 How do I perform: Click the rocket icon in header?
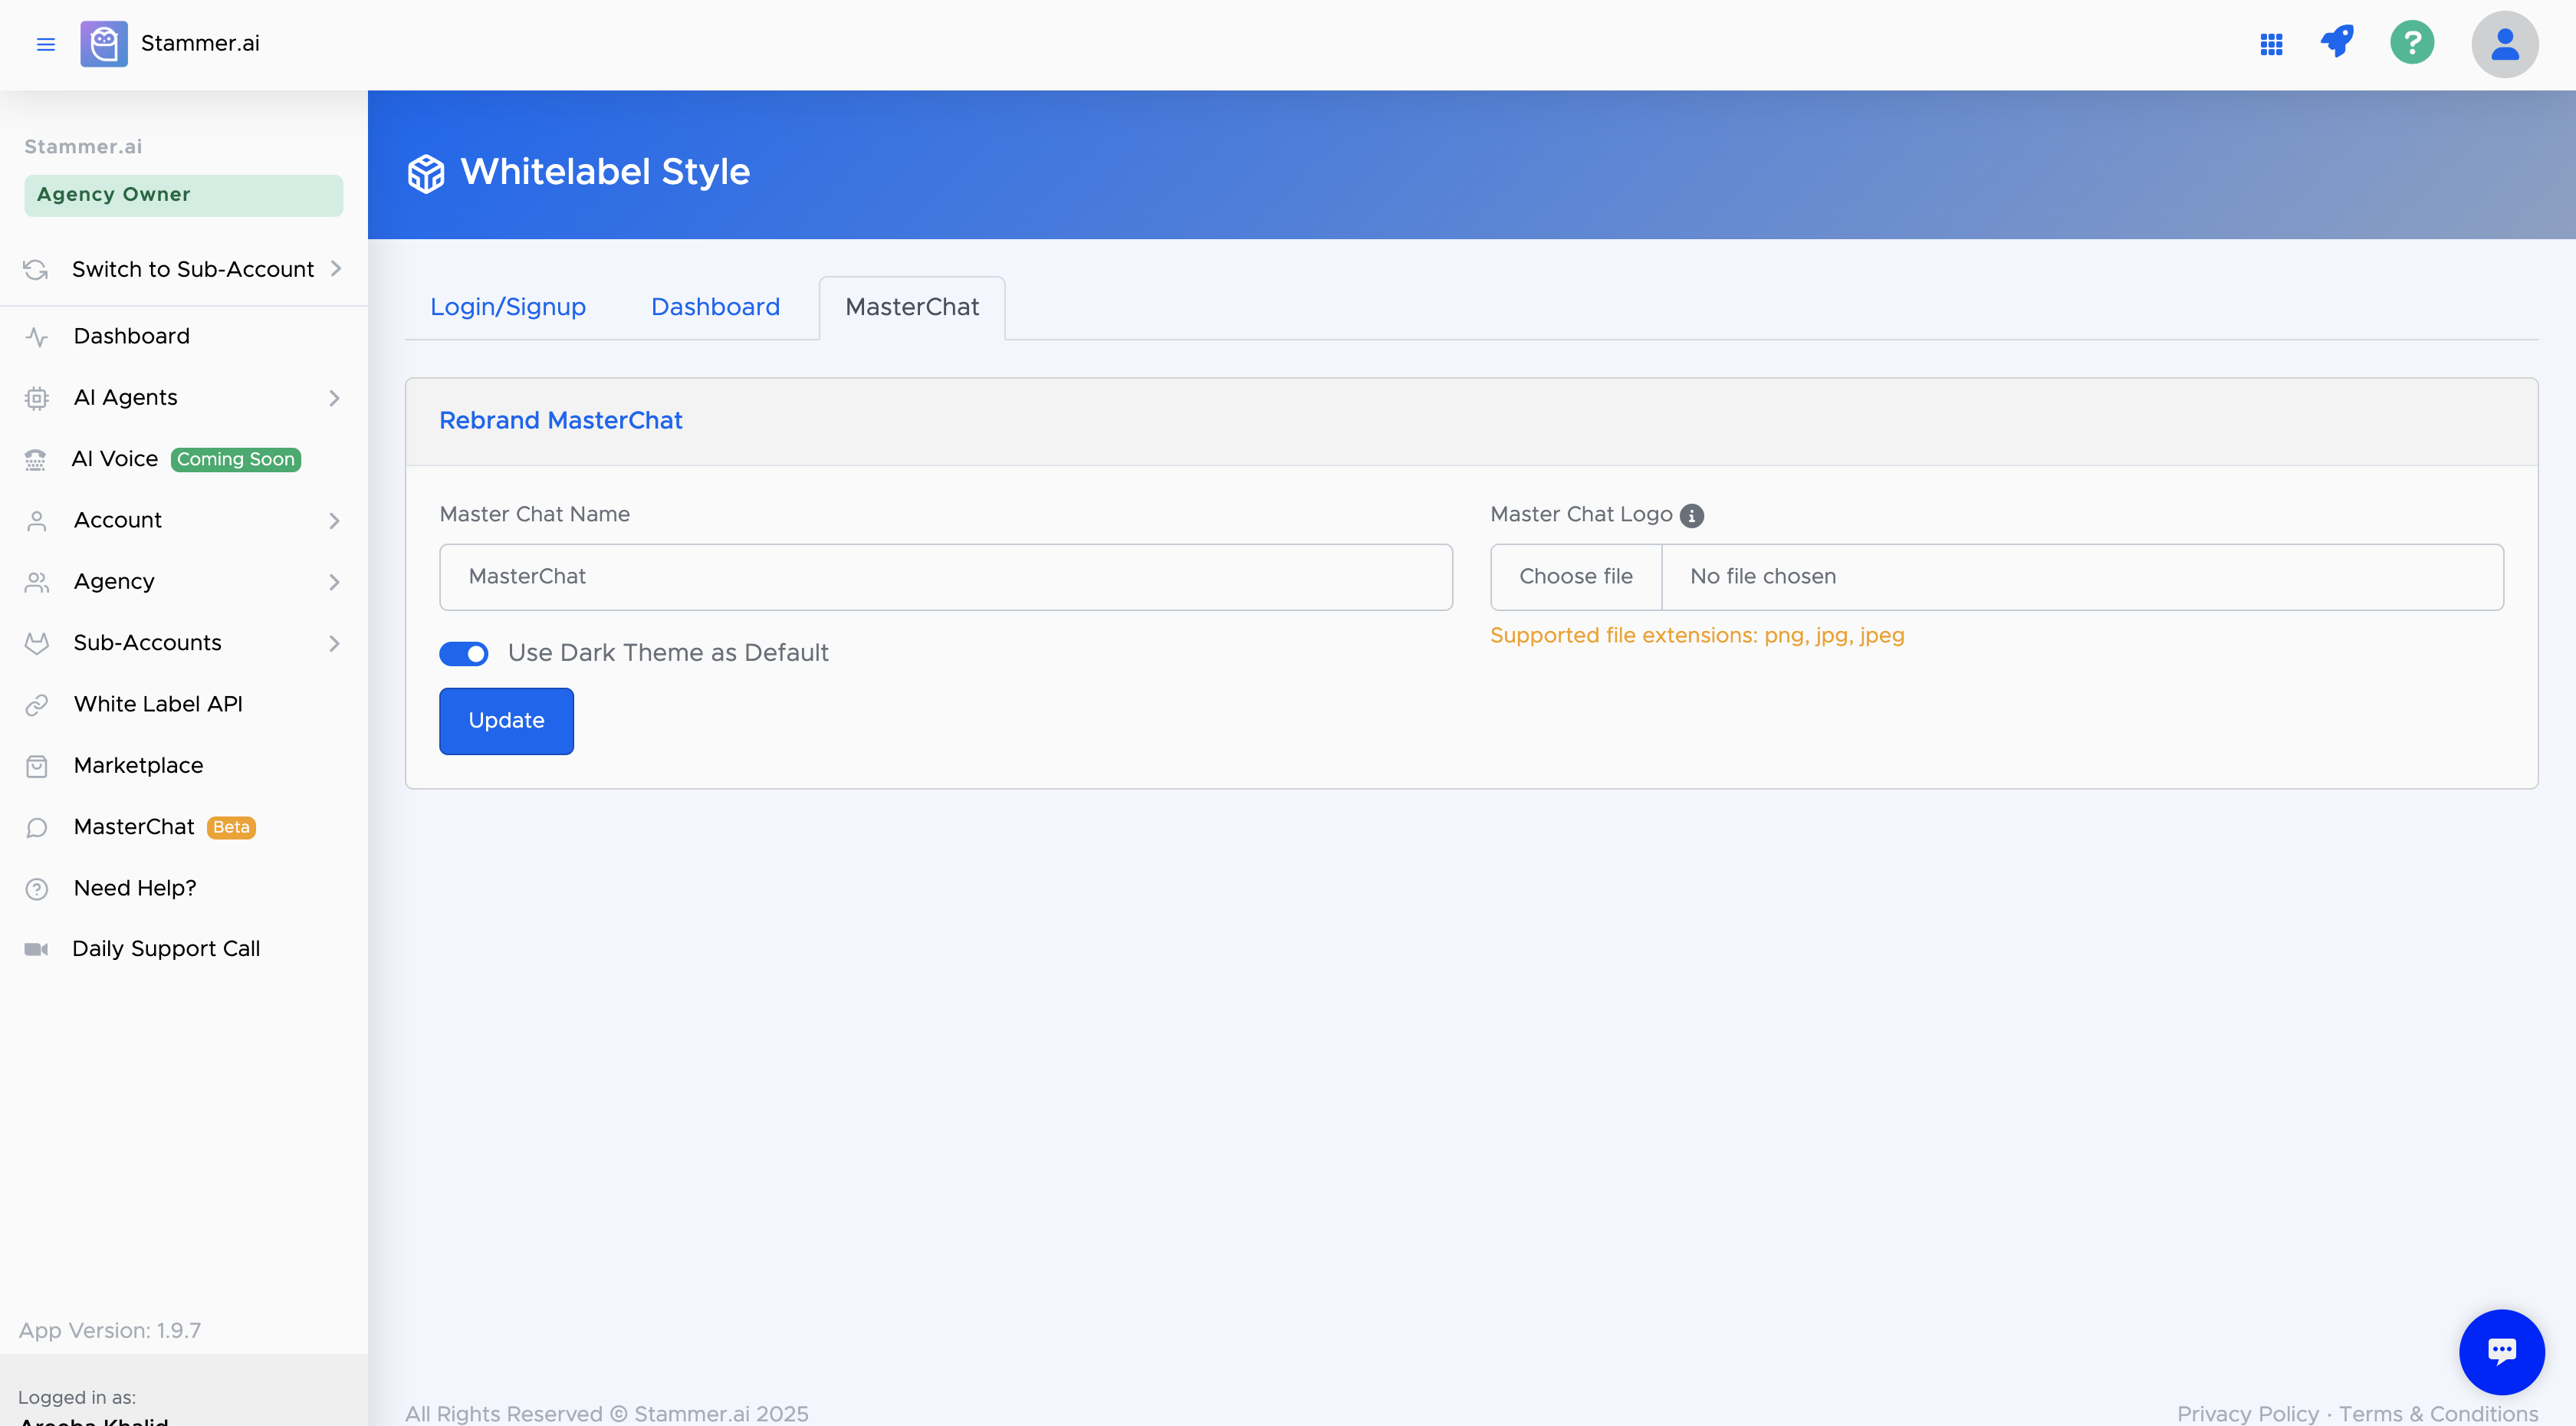click(x=2337, y=42)
